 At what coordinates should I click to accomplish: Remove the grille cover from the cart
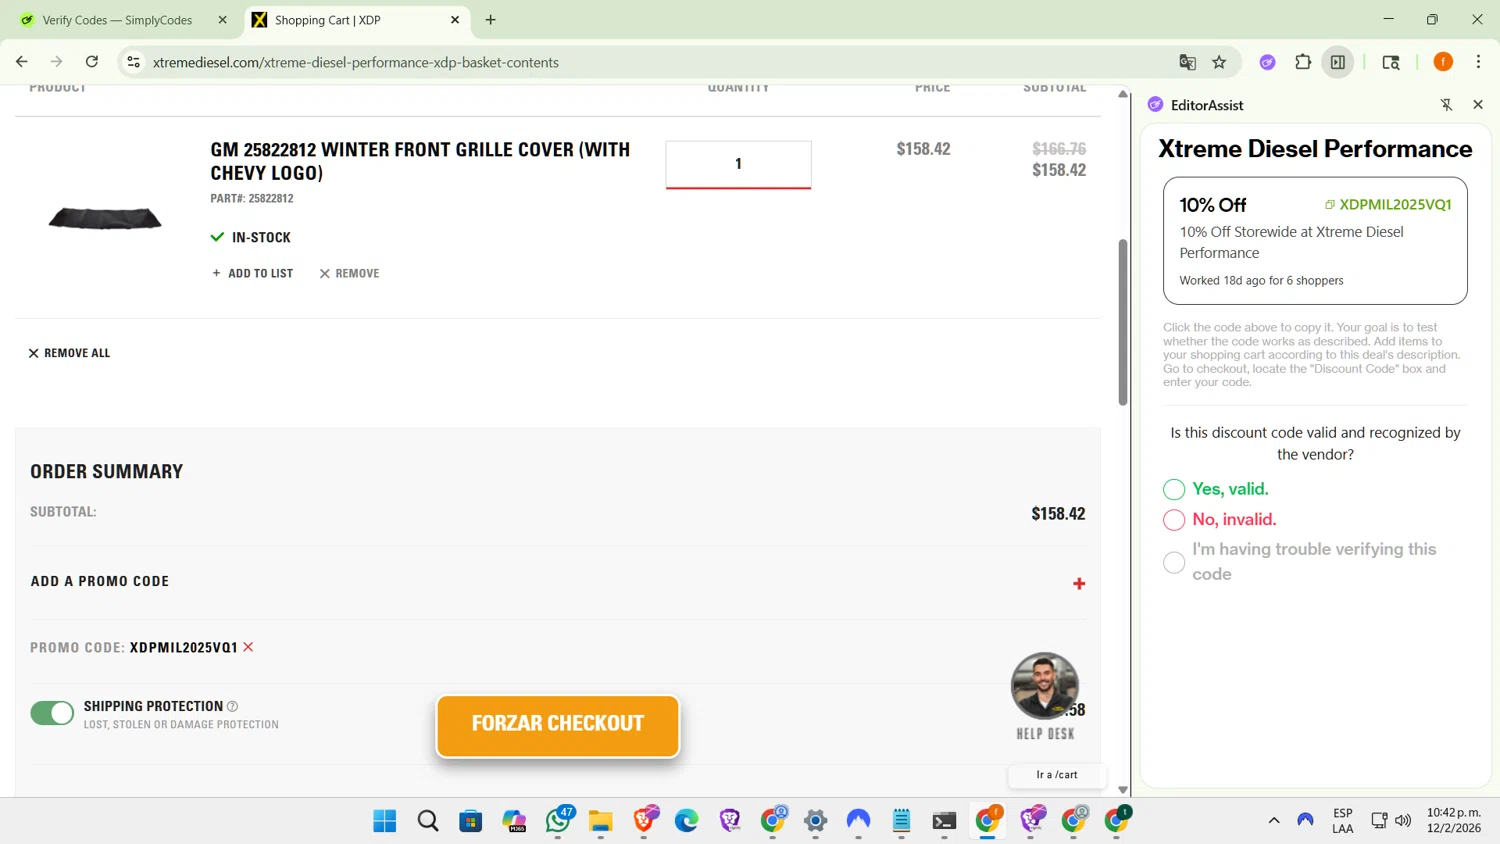pos(349,273)
